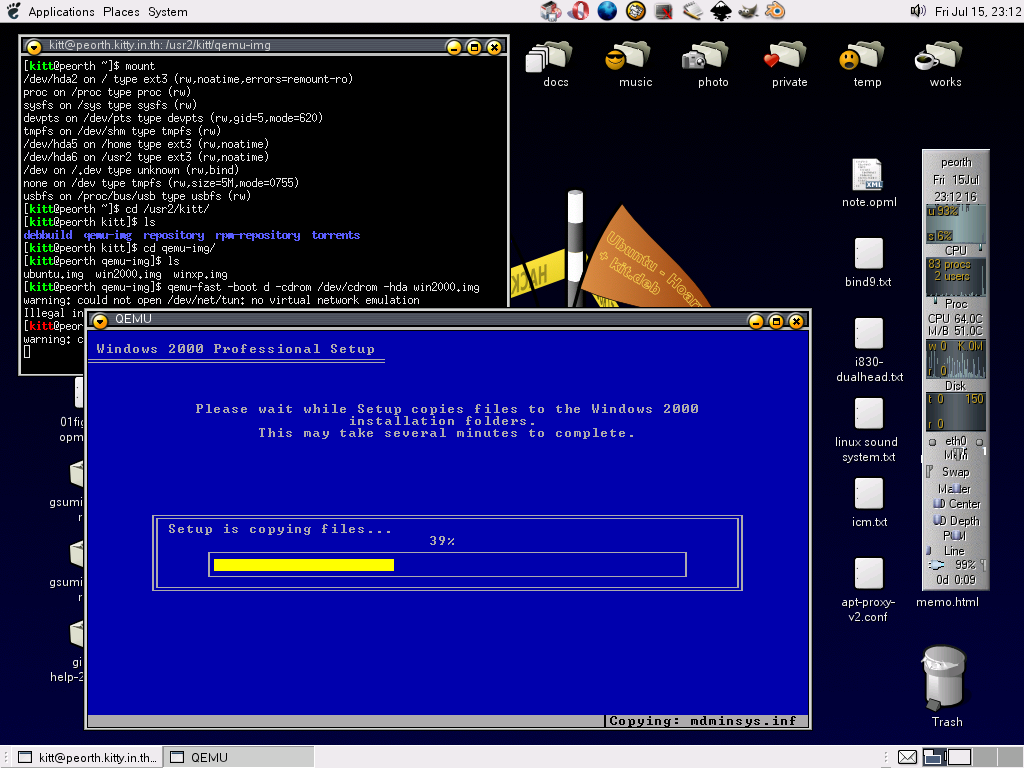Click the CPU chart in system monitor

pyautogui.click(x=955, y=223)
